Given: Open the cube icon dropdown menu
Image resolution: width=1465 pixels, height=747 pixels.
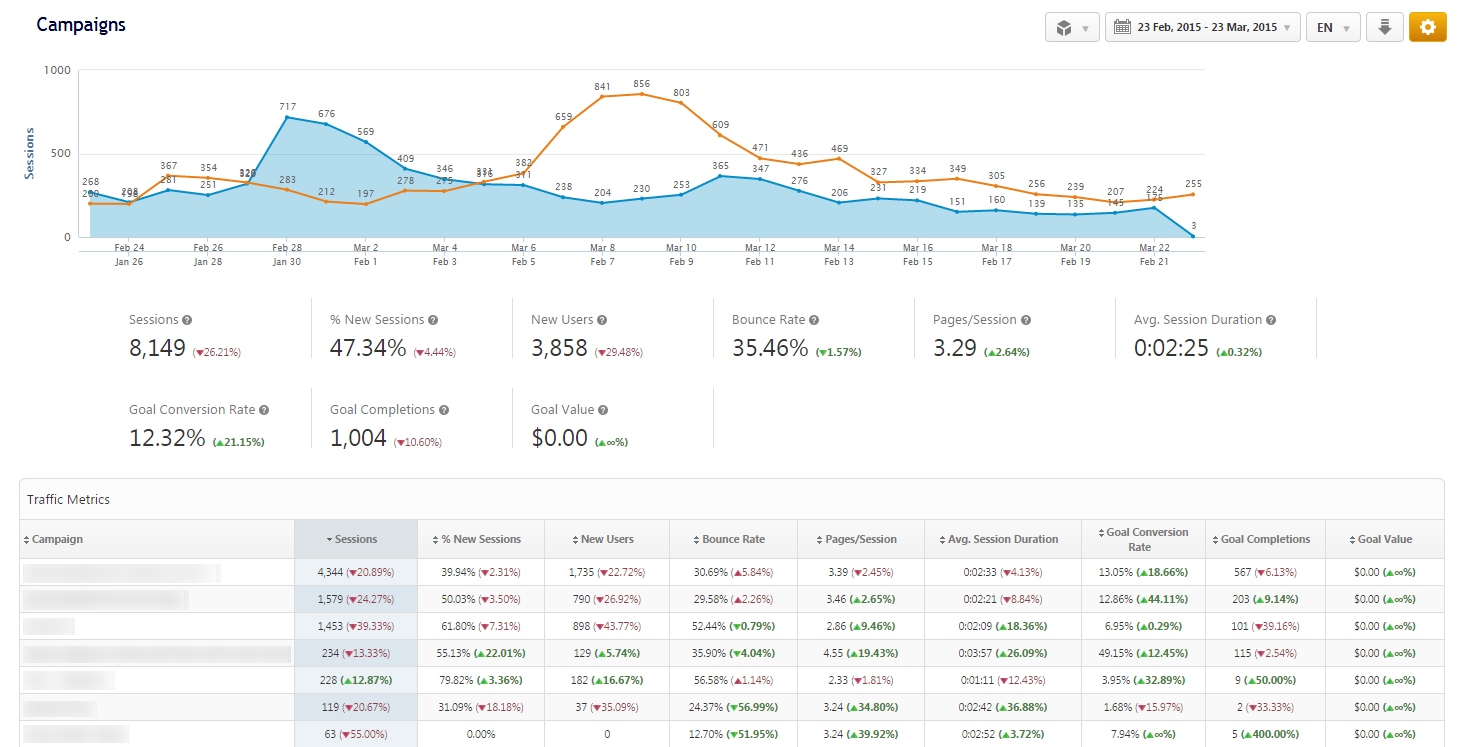Looking at the screenshot, I should [x=1072, y=27].
